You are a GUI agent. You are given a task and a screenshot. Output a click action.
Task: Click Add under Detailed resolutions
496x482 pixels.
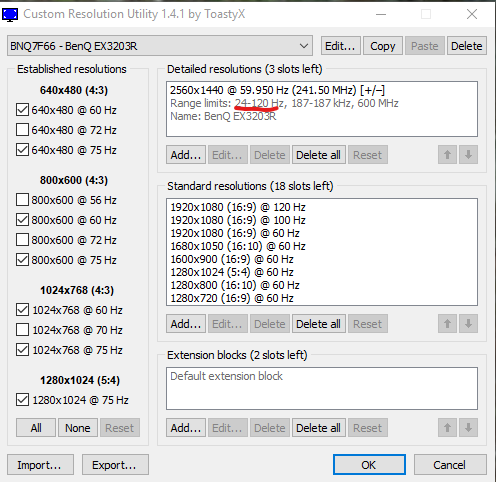[x=186, y=155]
